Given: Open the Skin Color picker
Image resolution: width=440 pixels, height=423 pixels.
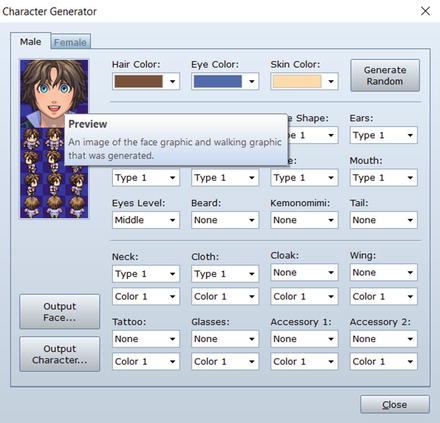Looking at the screenshot, I should coord(304,81).
